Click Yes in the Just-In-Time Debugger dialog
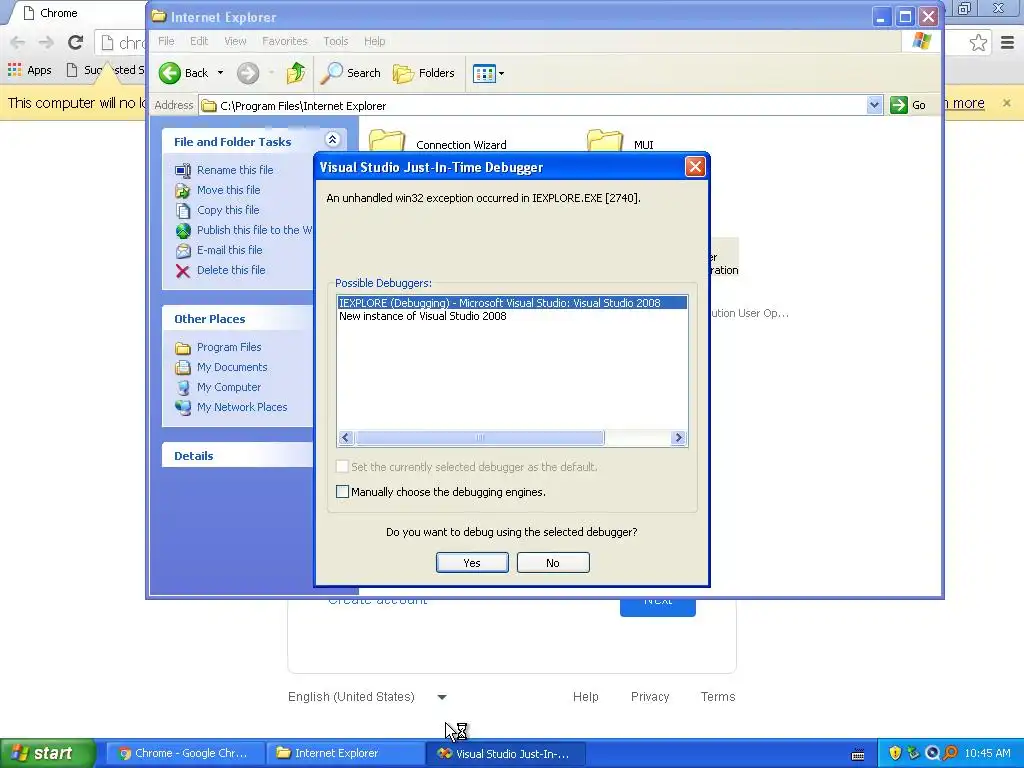Screen dimensions: 1024x768 click(472, 563)
